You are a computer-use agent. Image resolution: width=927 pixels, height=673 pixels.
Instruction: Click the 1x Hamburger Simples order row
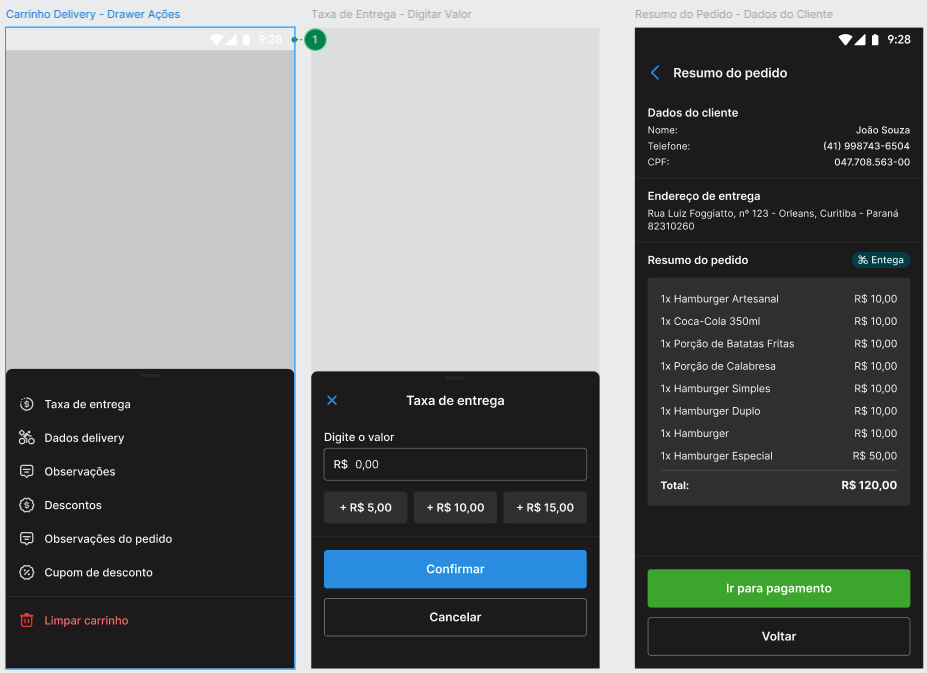(x=779, y=389)
